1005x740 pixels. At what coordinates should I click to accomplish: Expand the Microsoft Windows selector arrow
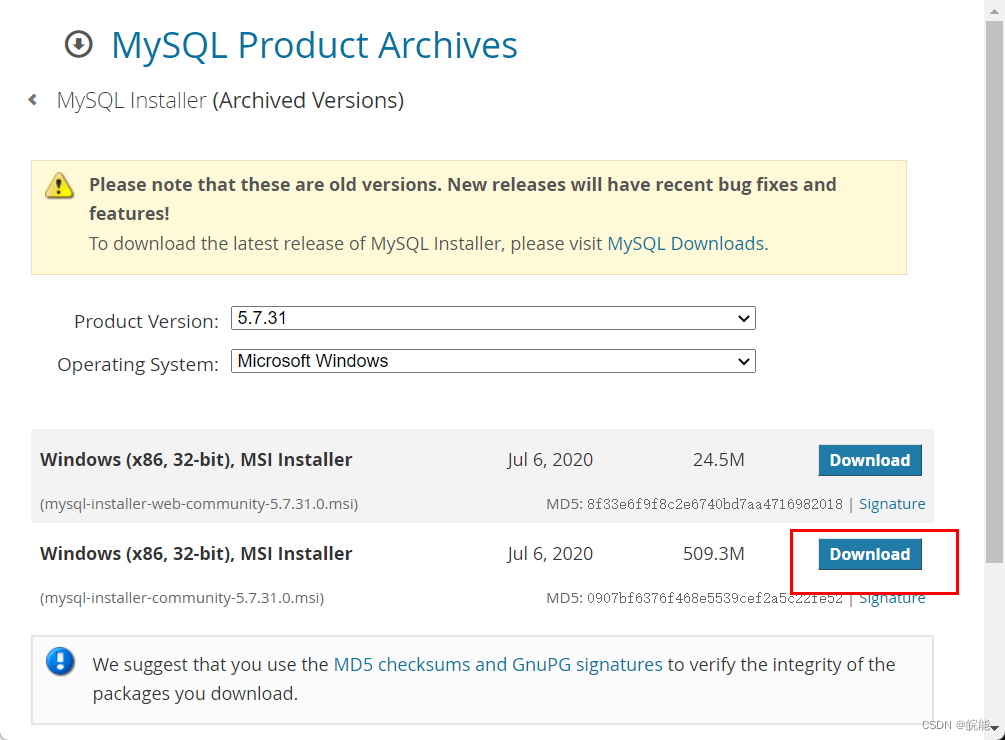(744, 361)
